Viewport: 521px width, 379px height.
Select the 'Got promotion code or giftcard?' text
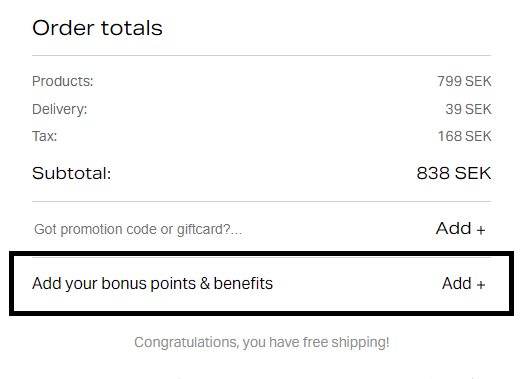(138, 229)
